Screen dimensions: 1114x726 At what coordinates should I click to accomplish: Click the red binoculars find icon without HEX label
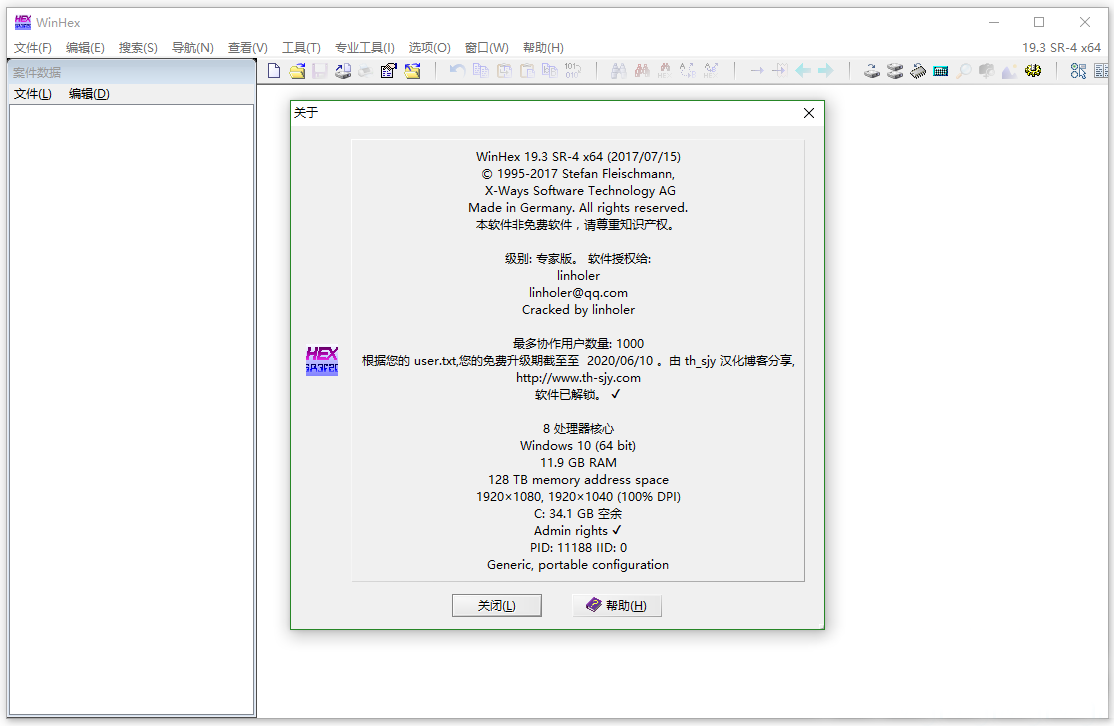click(642, 70)
